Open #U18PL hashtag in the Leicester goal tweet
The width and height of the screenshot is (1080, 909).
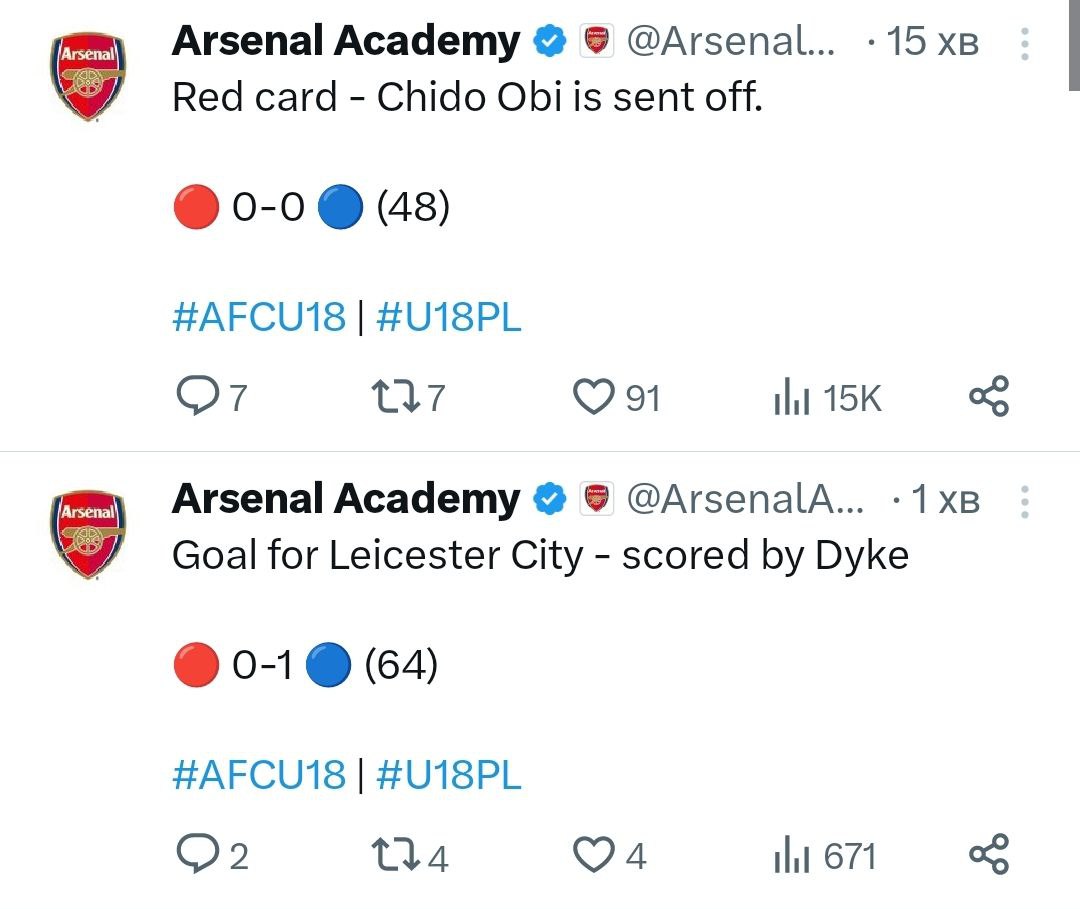click(449, 775)
